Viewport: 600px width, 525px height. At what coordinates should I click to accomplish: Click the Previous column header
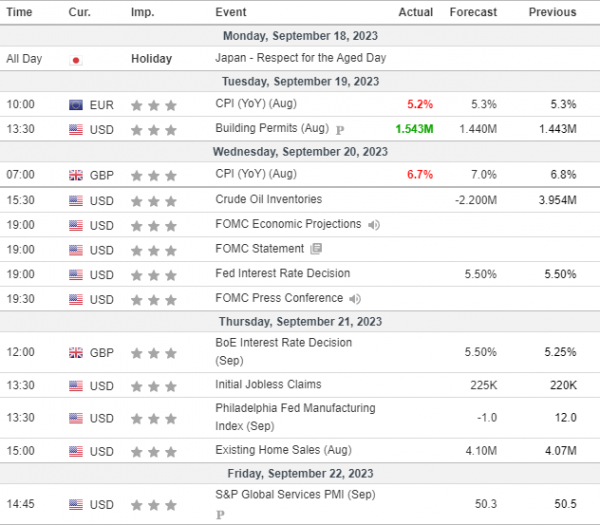pos(552,12)
